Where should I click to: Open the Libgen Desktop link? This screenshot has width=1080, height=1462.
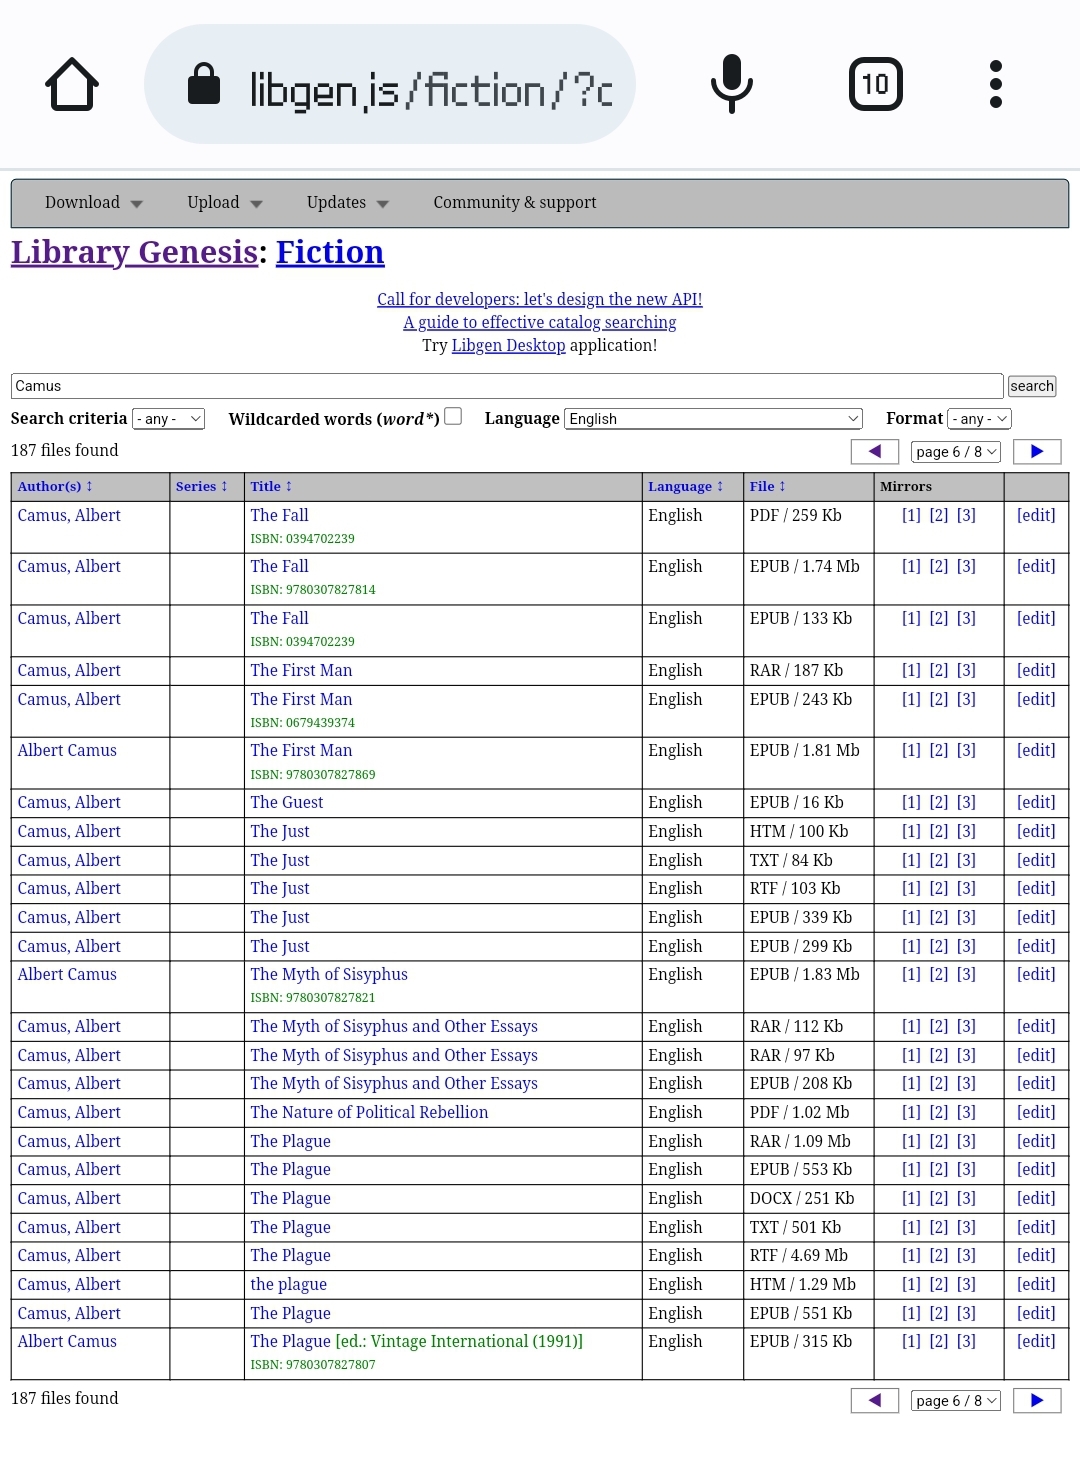click(508, 345)
